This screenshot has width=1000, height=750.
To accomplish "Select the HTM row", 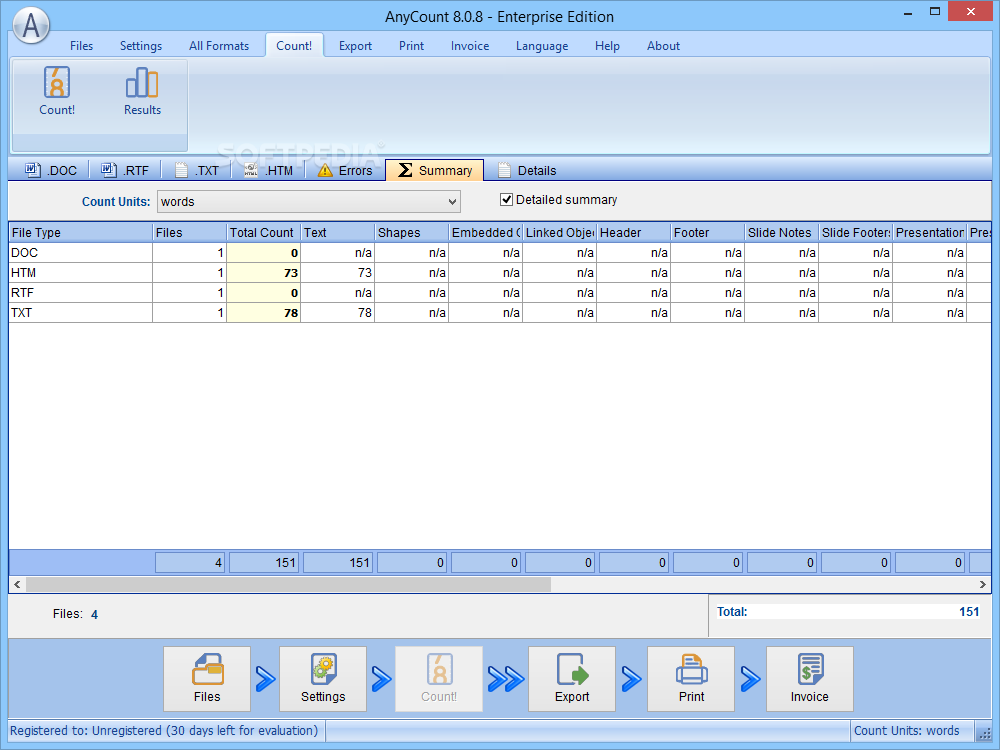I will point(500,272).
